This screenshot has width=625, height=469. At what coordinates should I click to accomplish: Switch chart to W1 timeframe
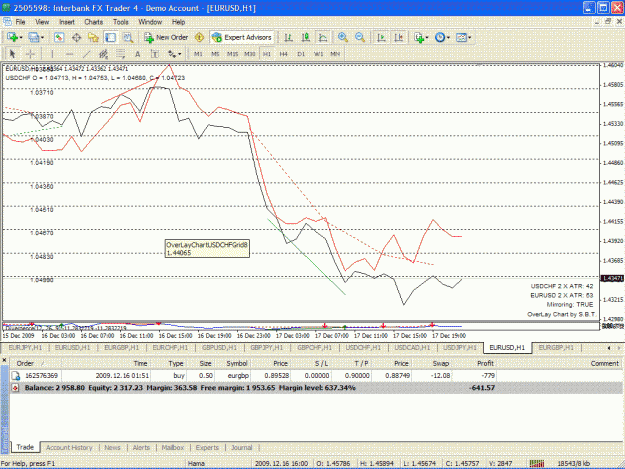point(318,54)
